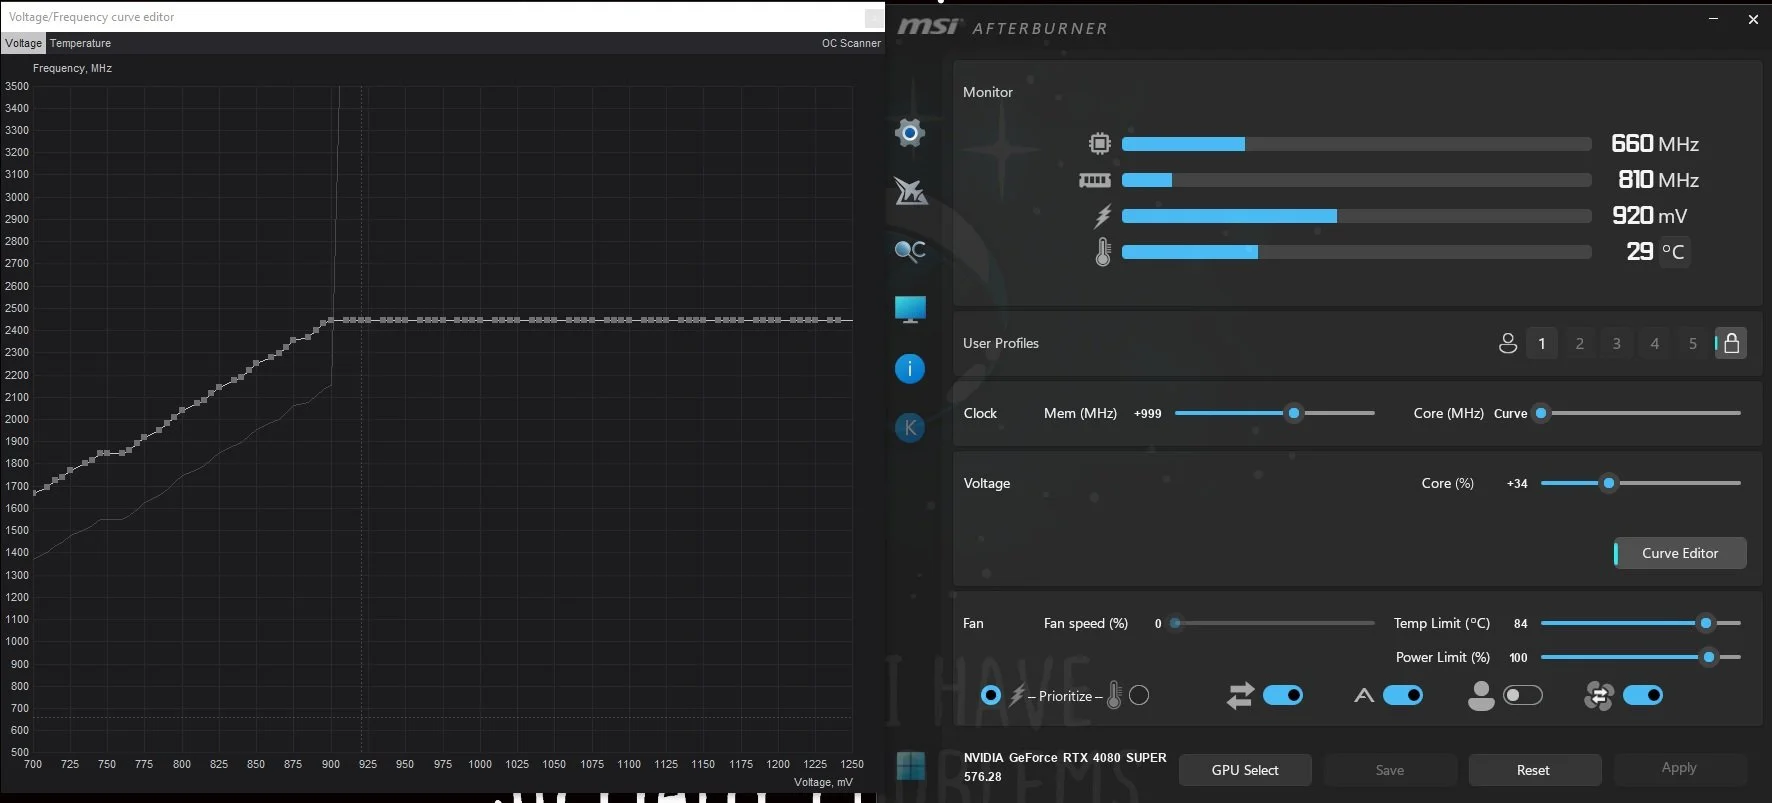
Task: Select user profile 4
Action: (1655, 343)
